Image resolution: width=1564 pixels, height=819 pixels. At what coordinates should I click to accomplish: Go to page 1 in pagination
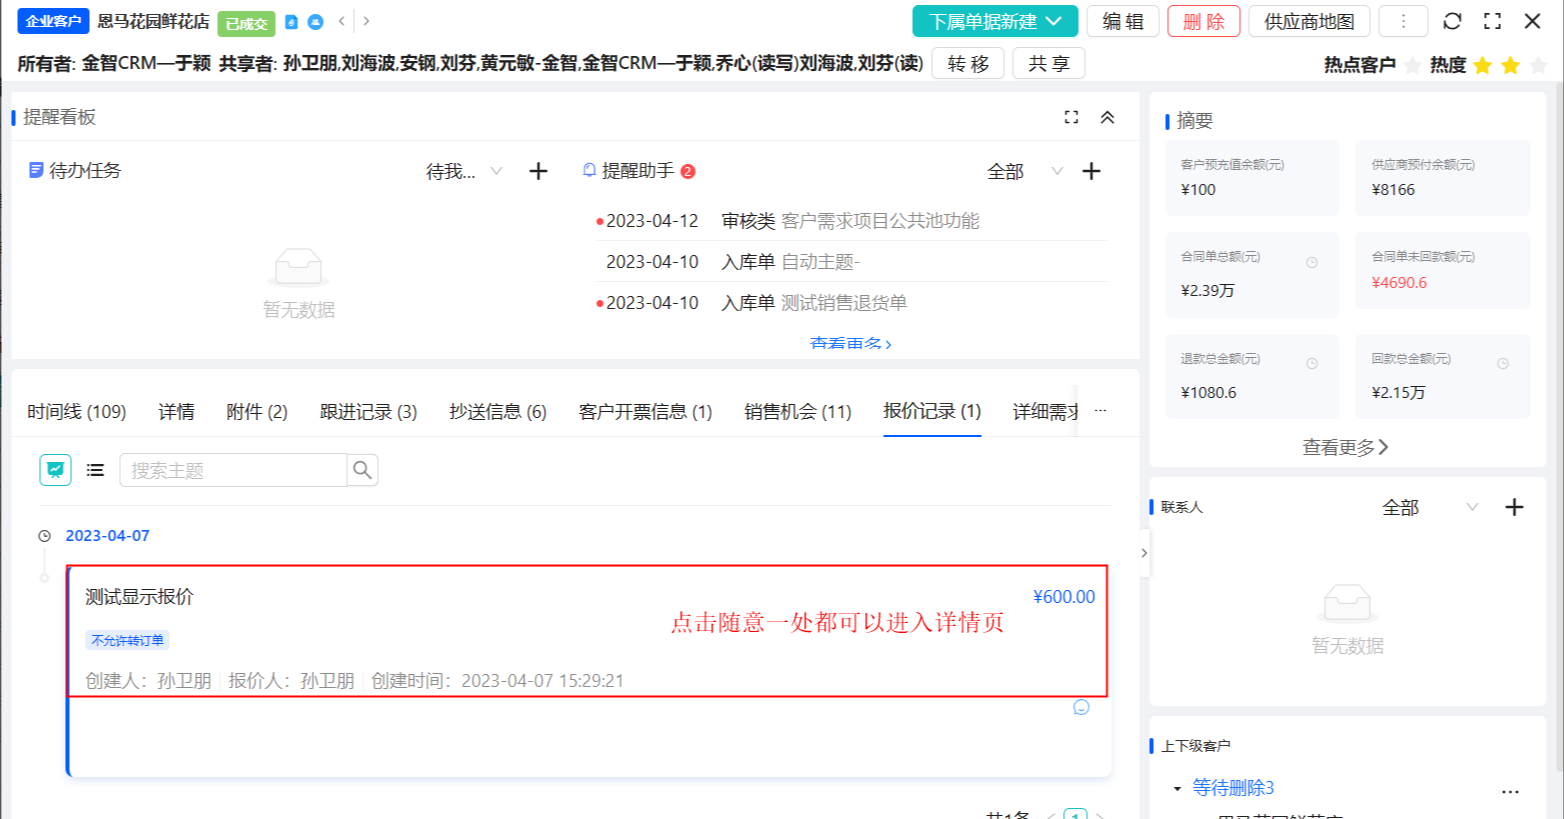click(1075, 814)
